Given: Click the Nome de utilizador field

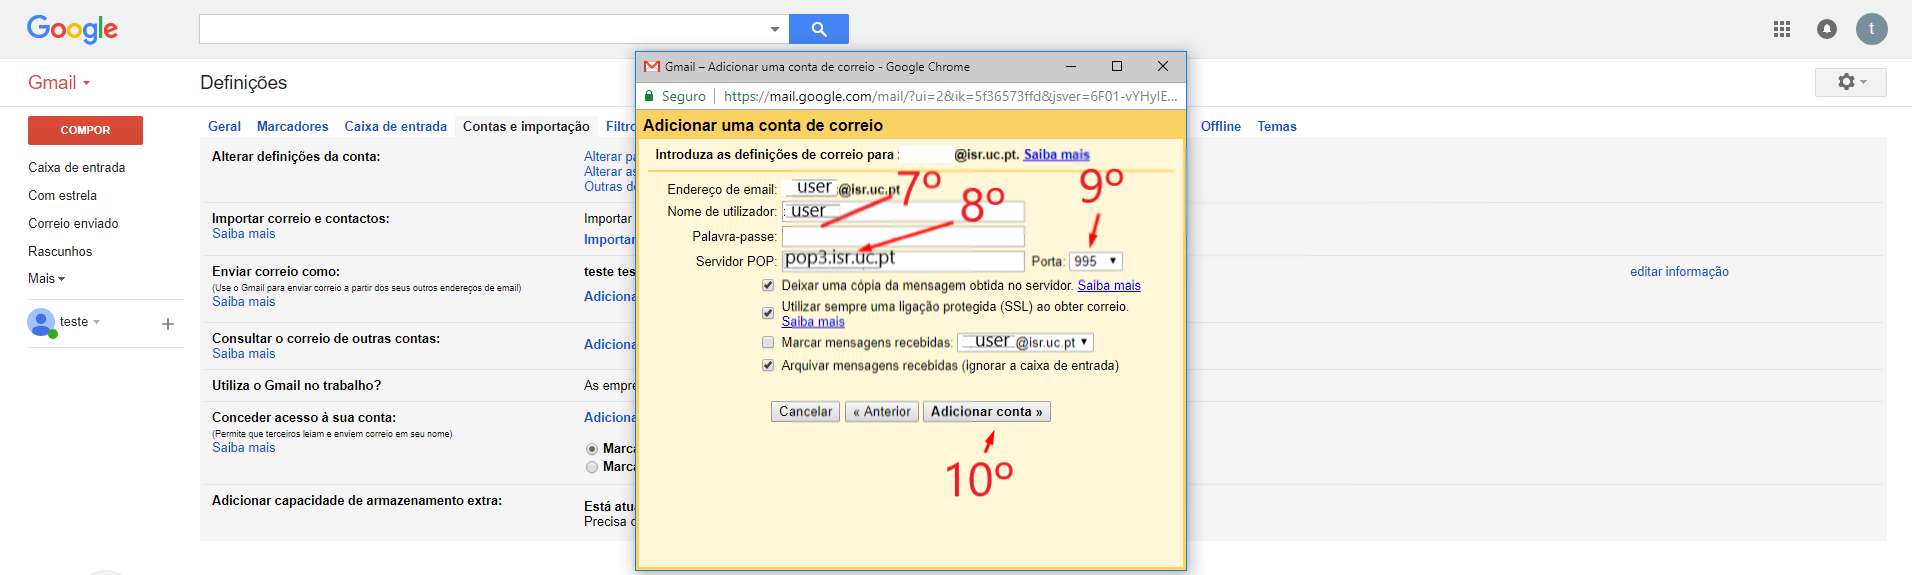Looking at the screenshot, I should [x=903, y=212].
